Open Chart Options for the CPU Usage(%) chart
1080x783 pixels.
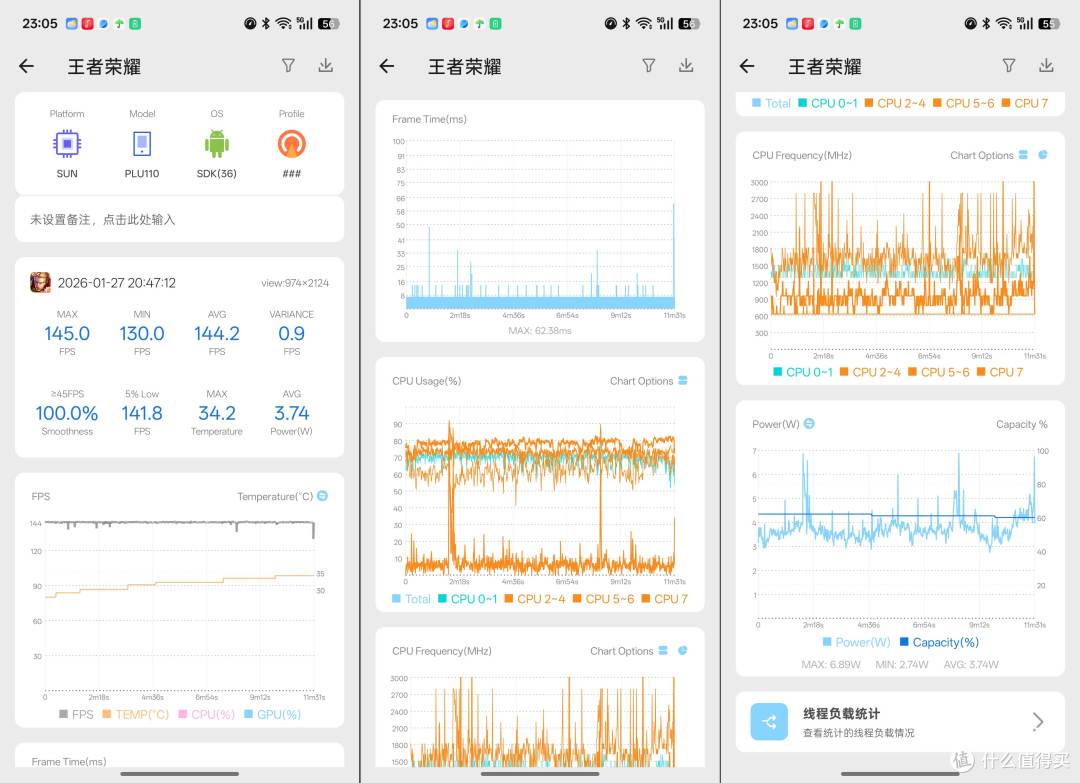click(x=648, y=381)
